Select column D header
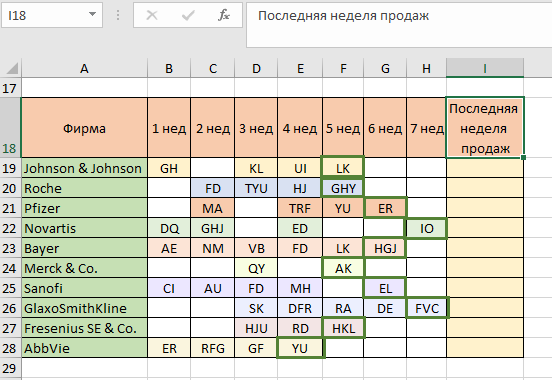552x380 pixels. 256,68
